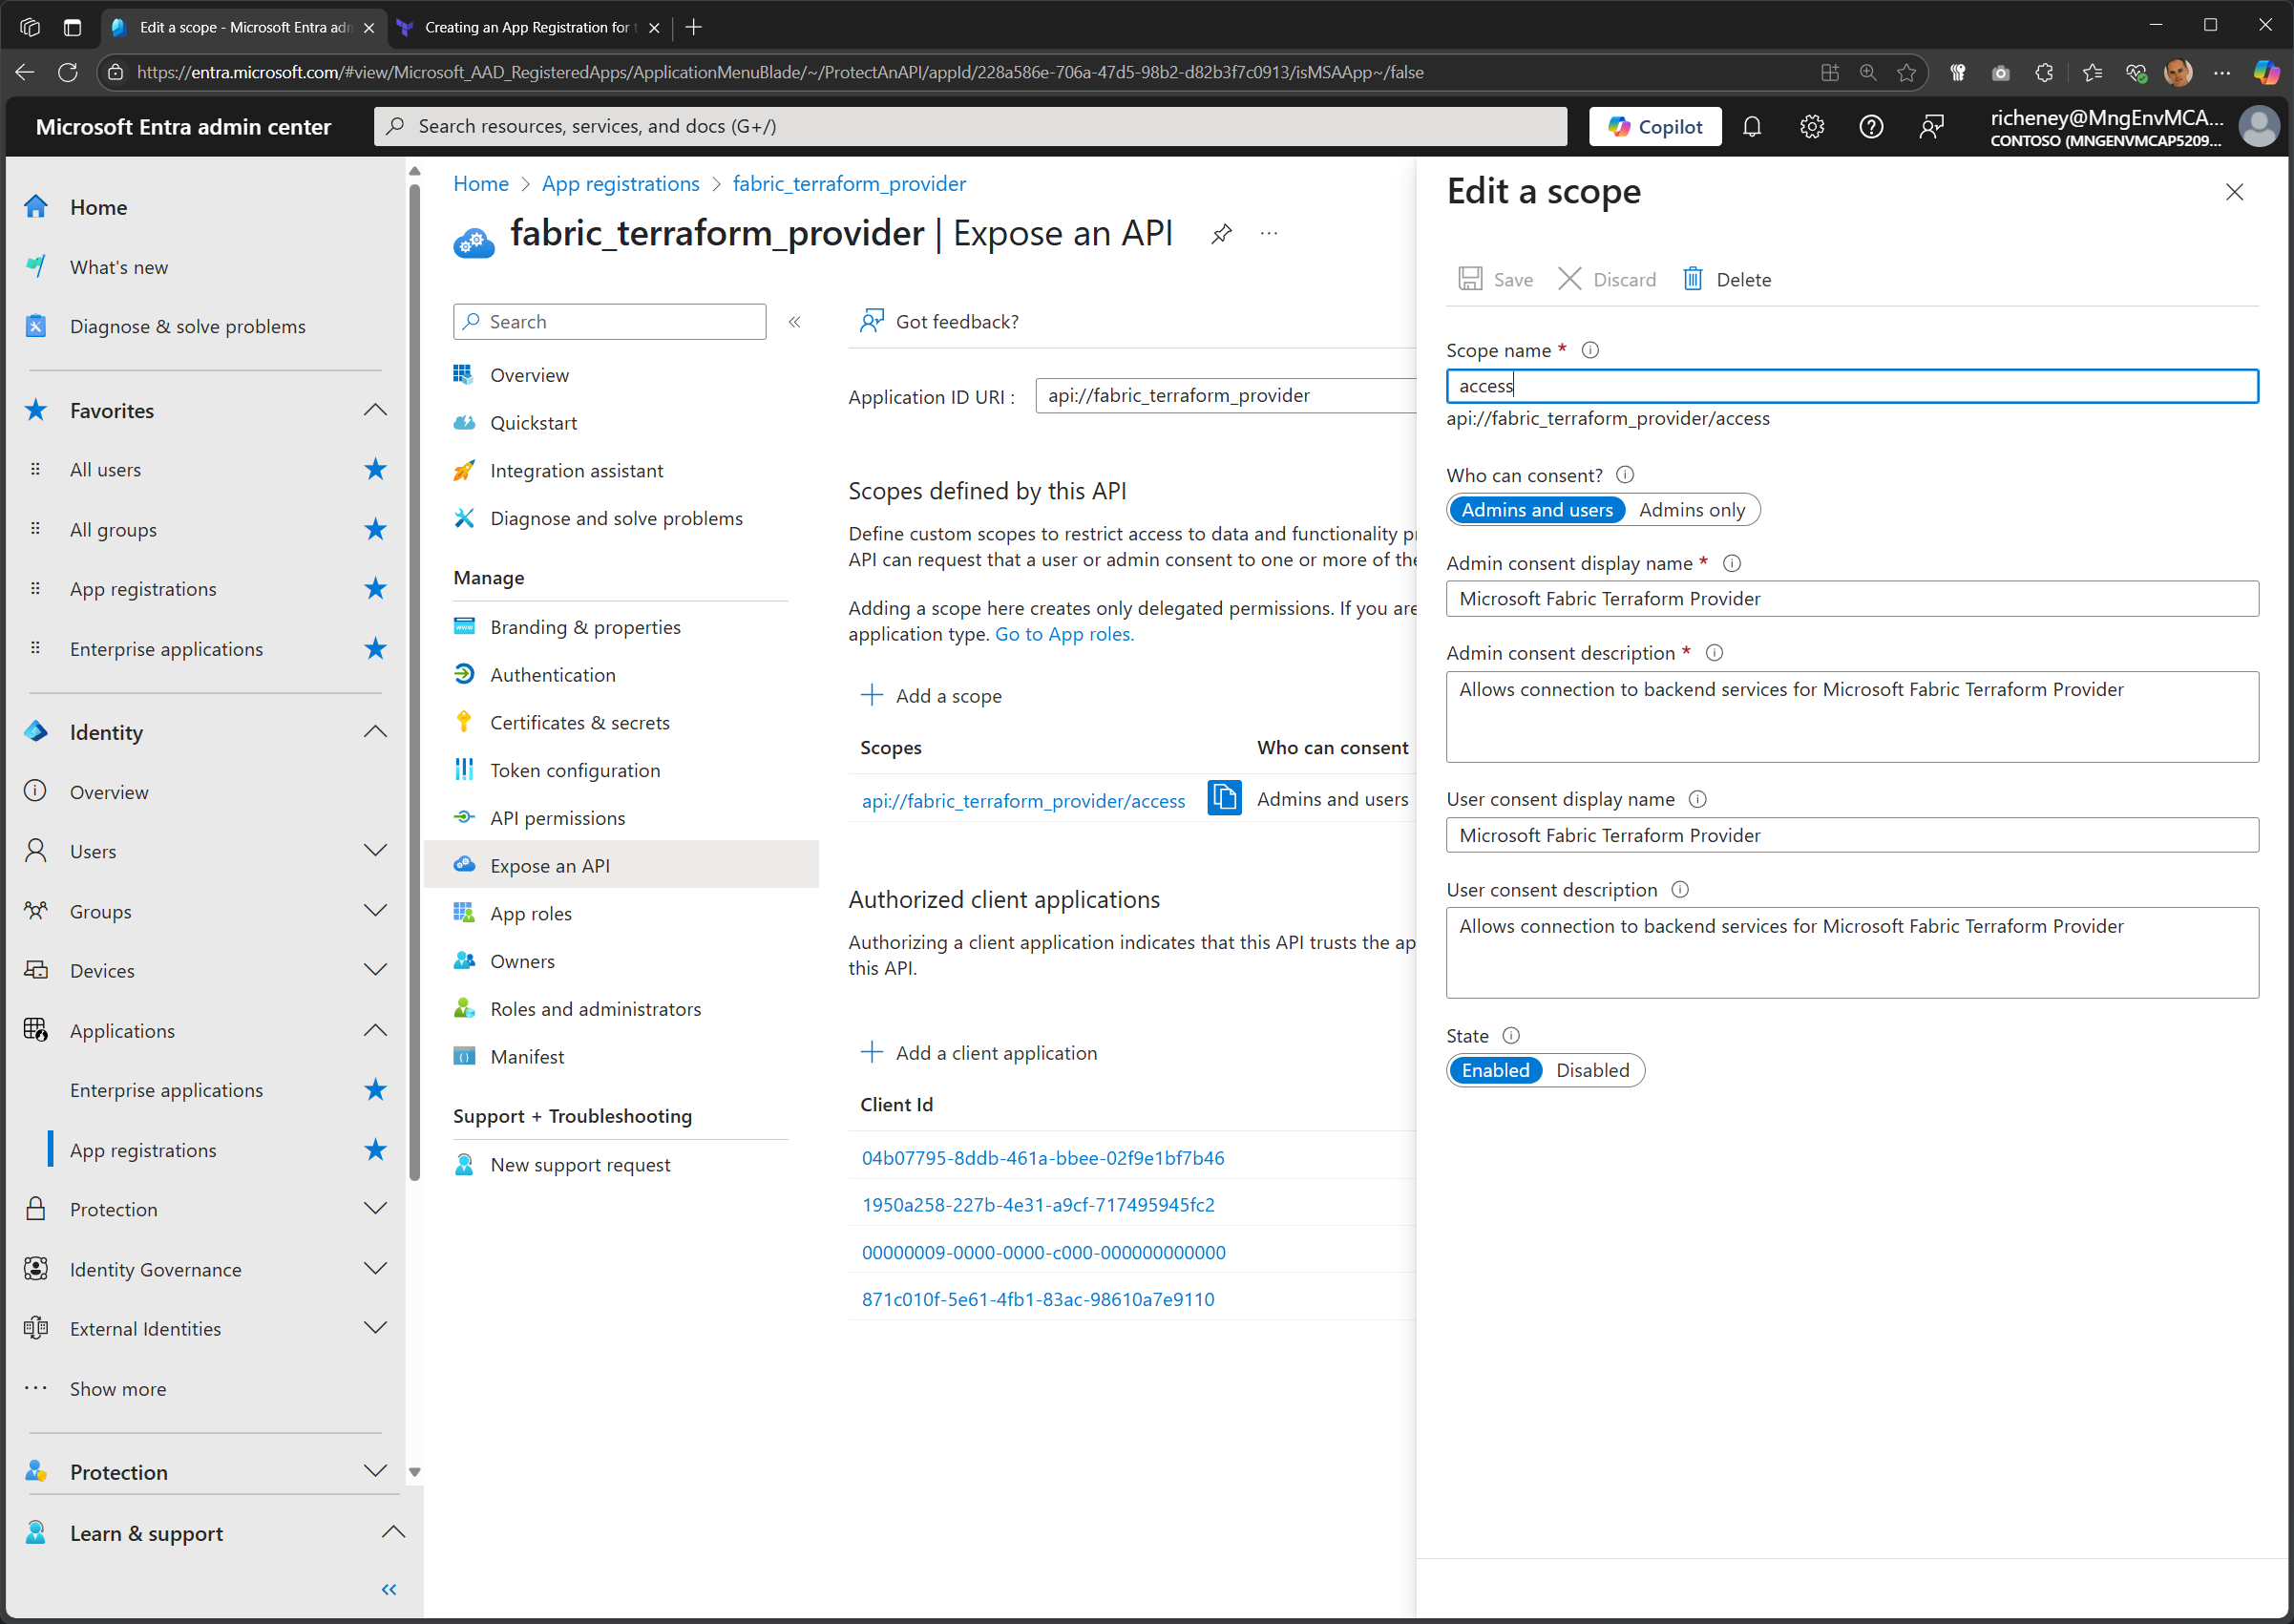Copy the scope URI to clipboard

coord(1223,798)
